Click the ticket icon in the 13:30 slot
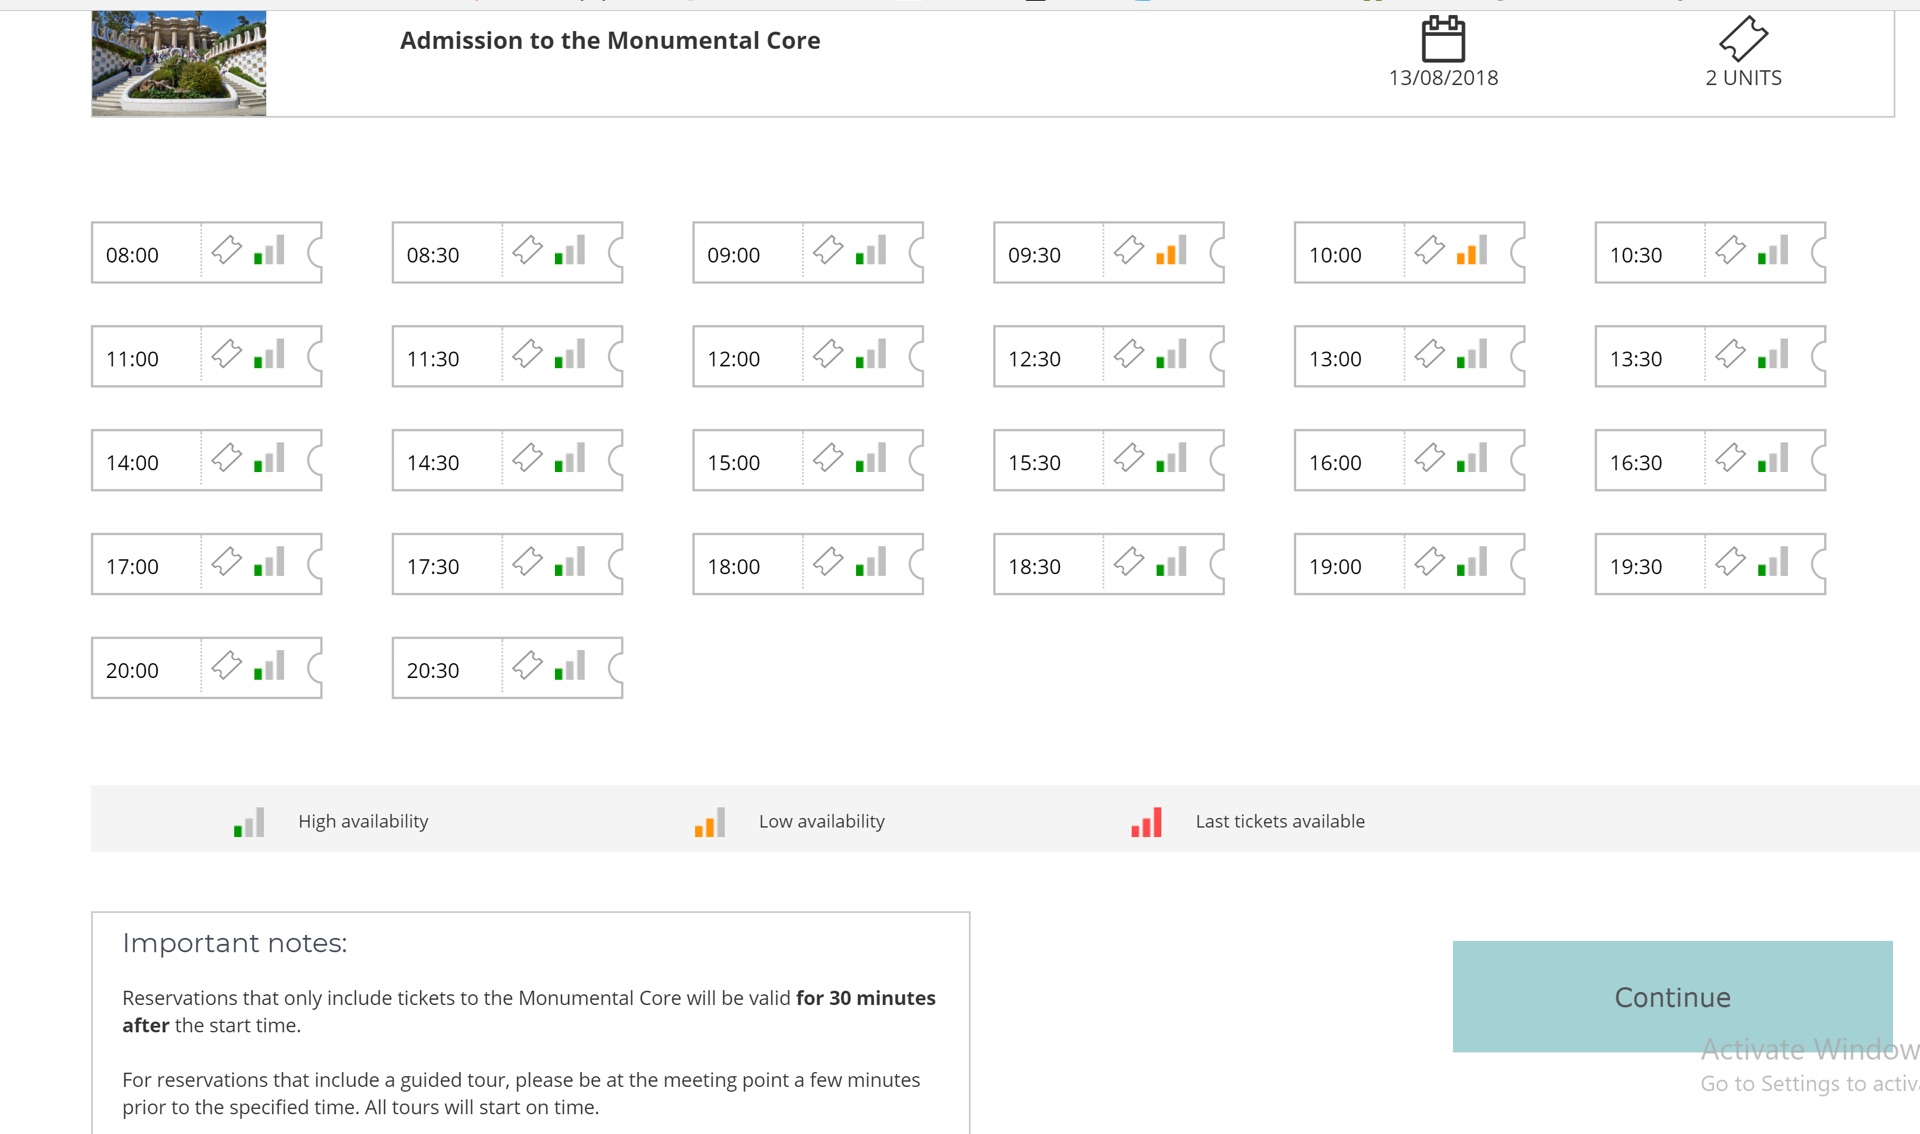 click(x=1731, y=353)
